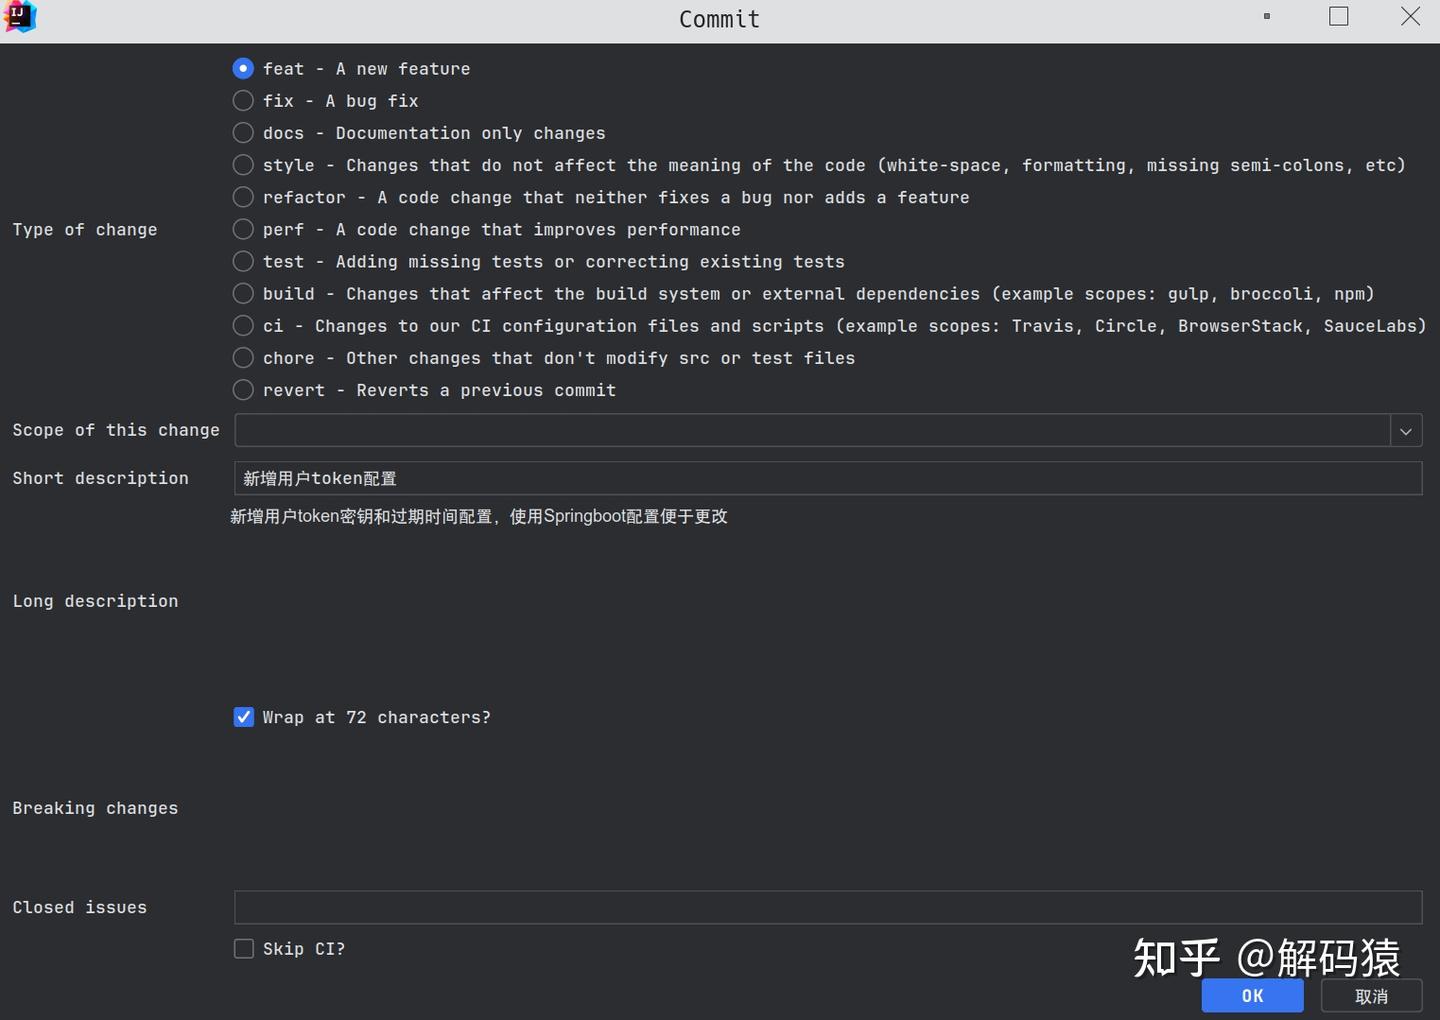Choose revert previous commit option
The height and width of the screenshot is (1020, 1440).
click(243, 390)
